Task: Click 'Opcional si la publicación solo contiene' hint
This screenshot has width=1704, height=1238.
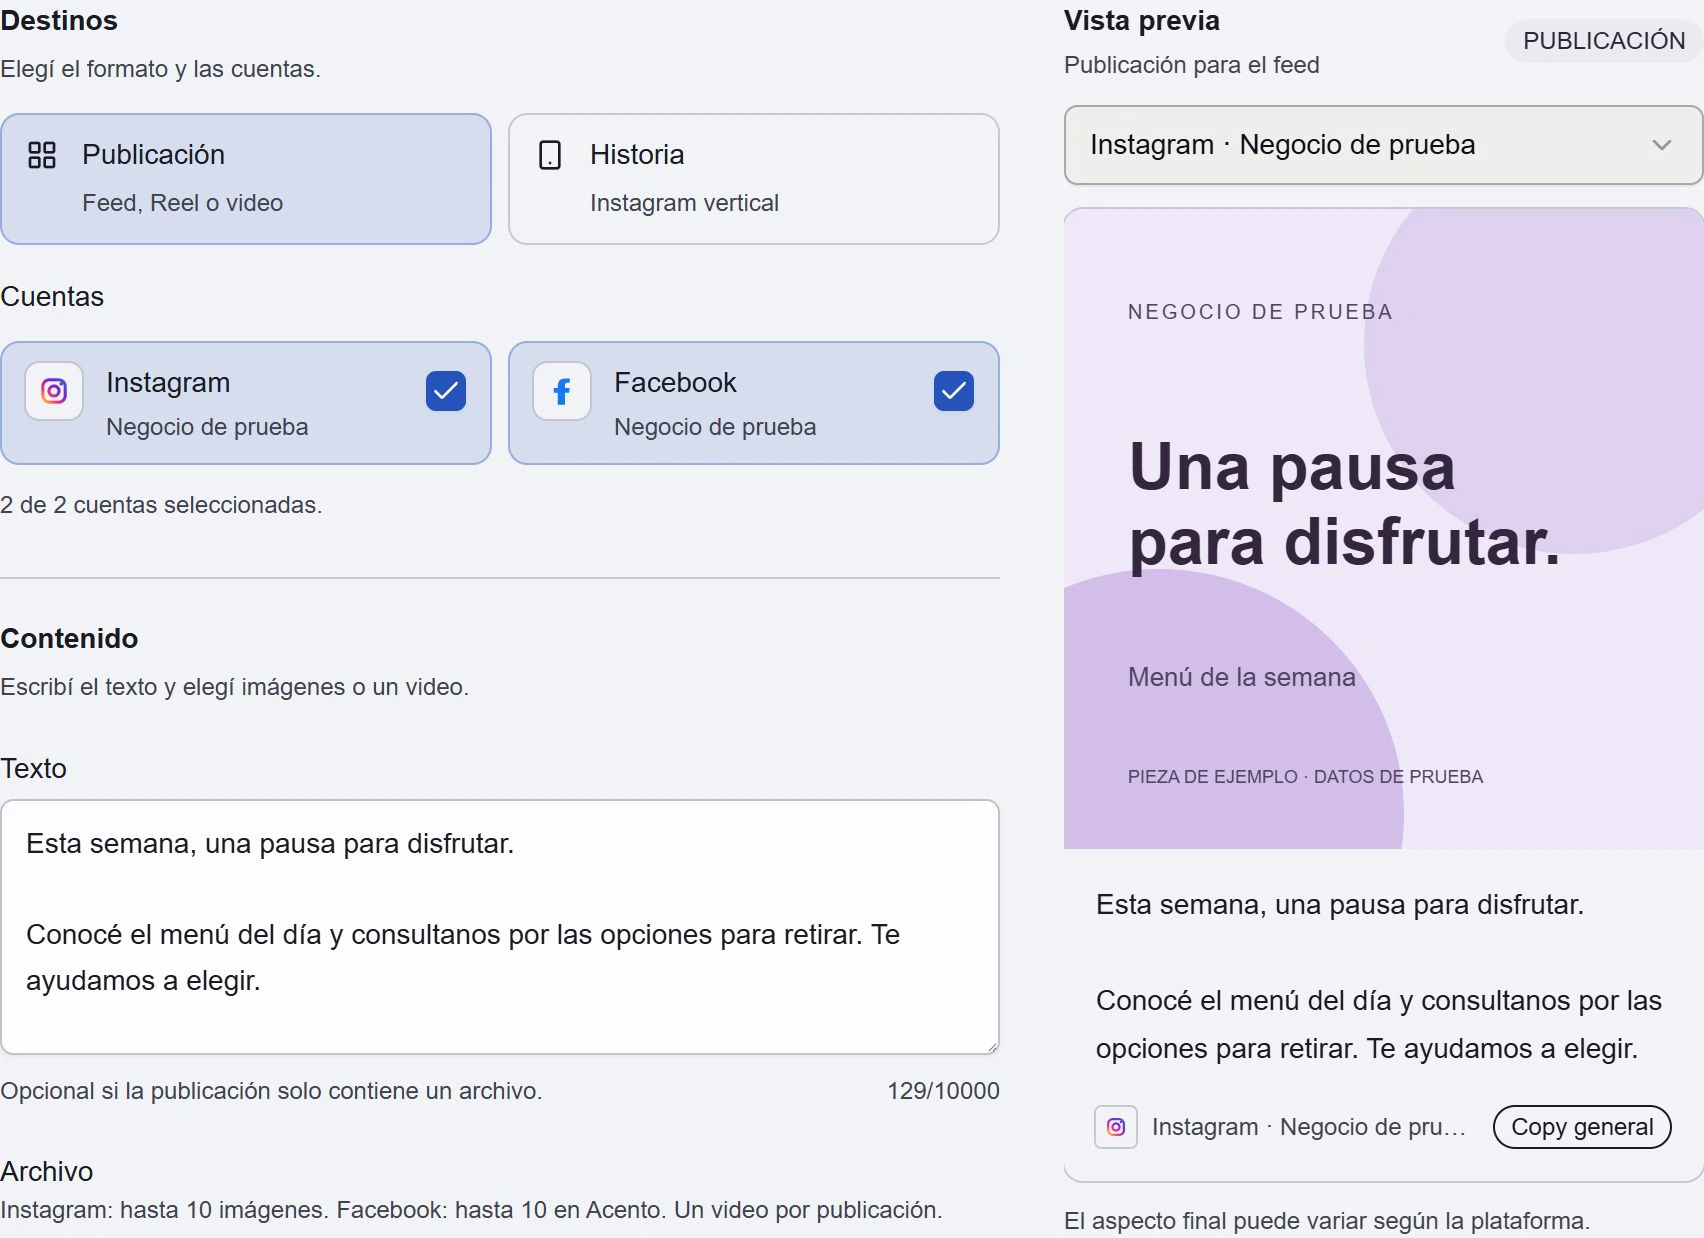Action: pos(271,1091)
